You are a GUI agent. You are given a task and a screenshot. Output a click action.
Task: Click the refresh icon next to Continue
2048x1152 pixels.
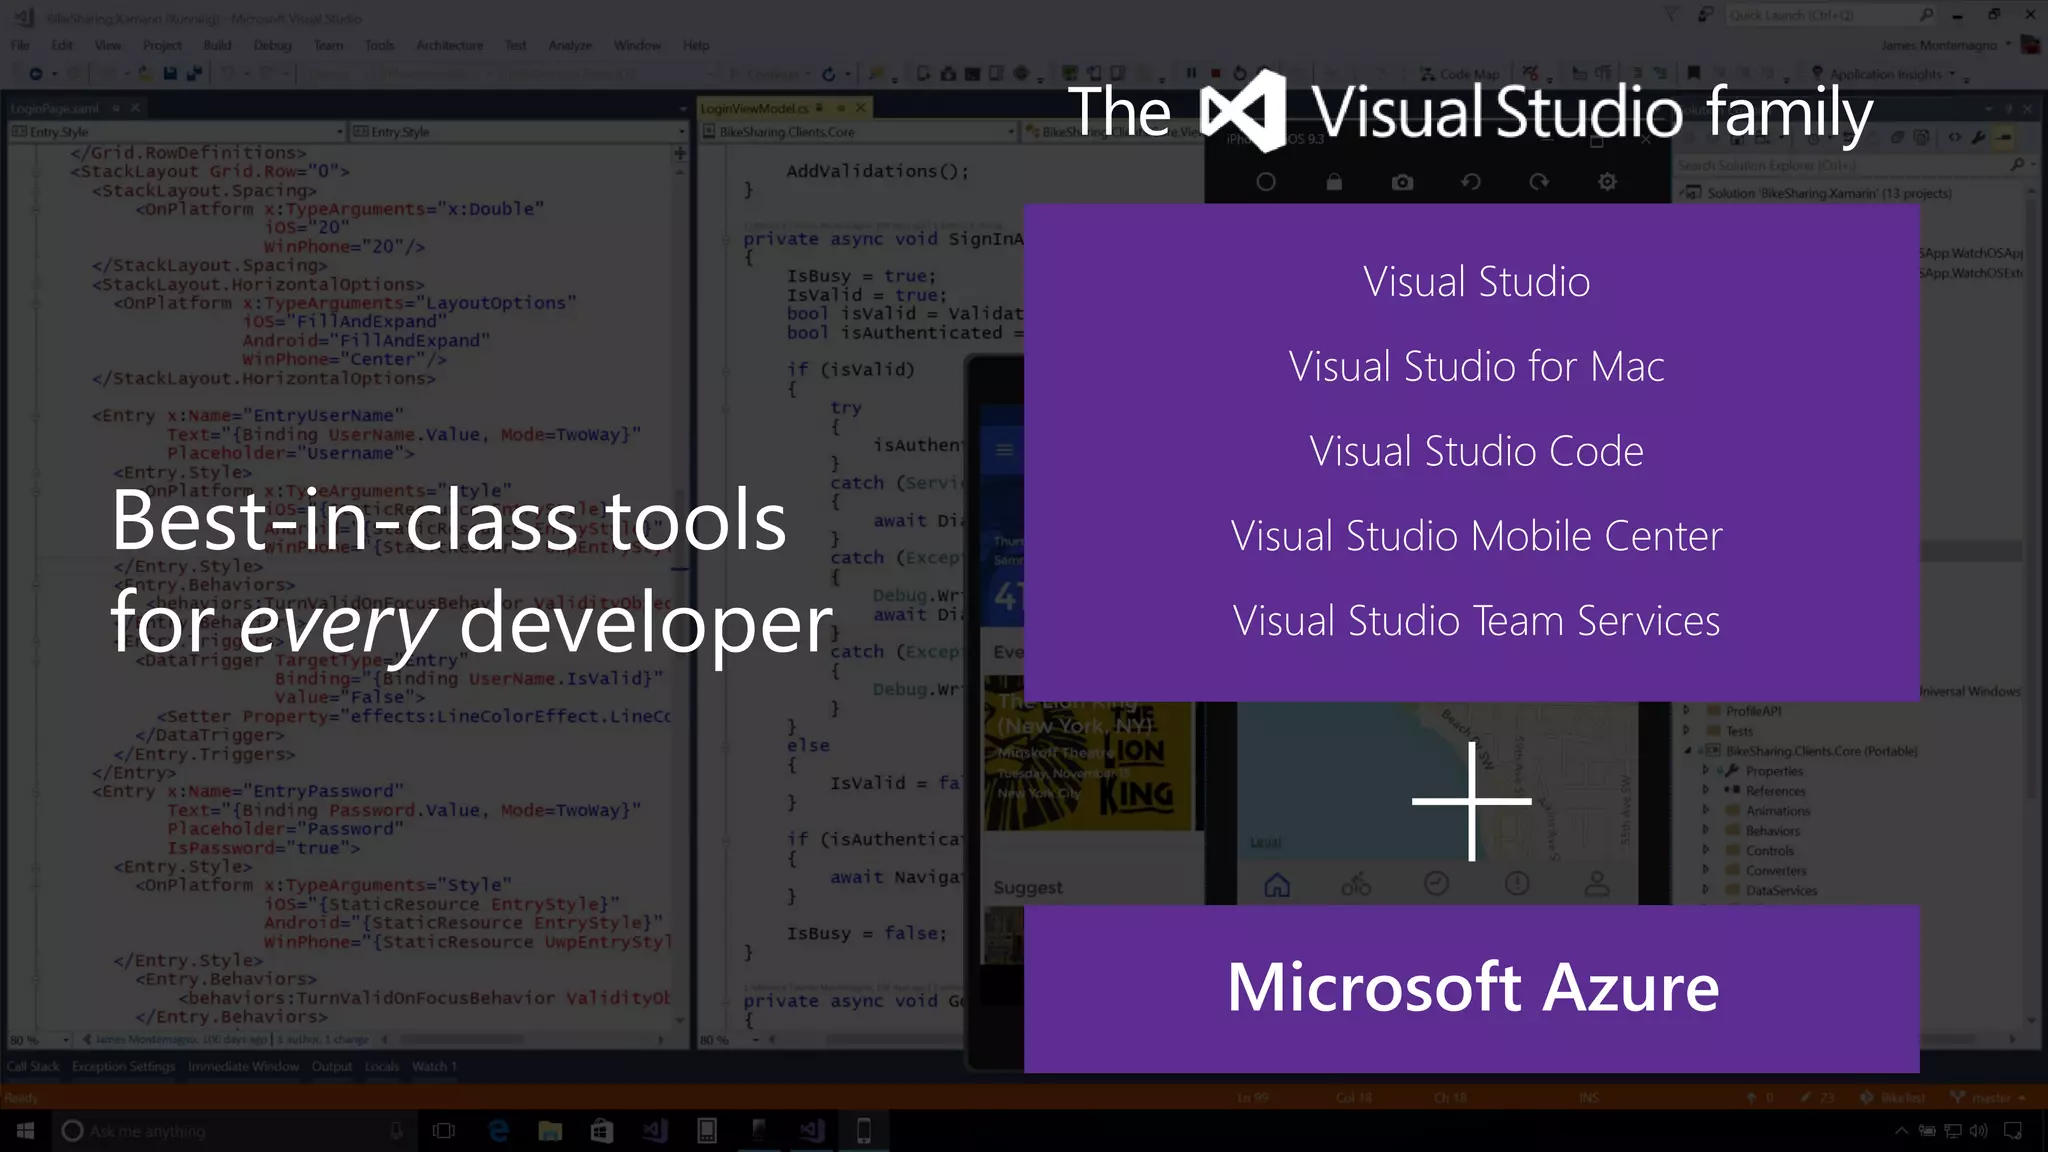click(x=828, y=74)
